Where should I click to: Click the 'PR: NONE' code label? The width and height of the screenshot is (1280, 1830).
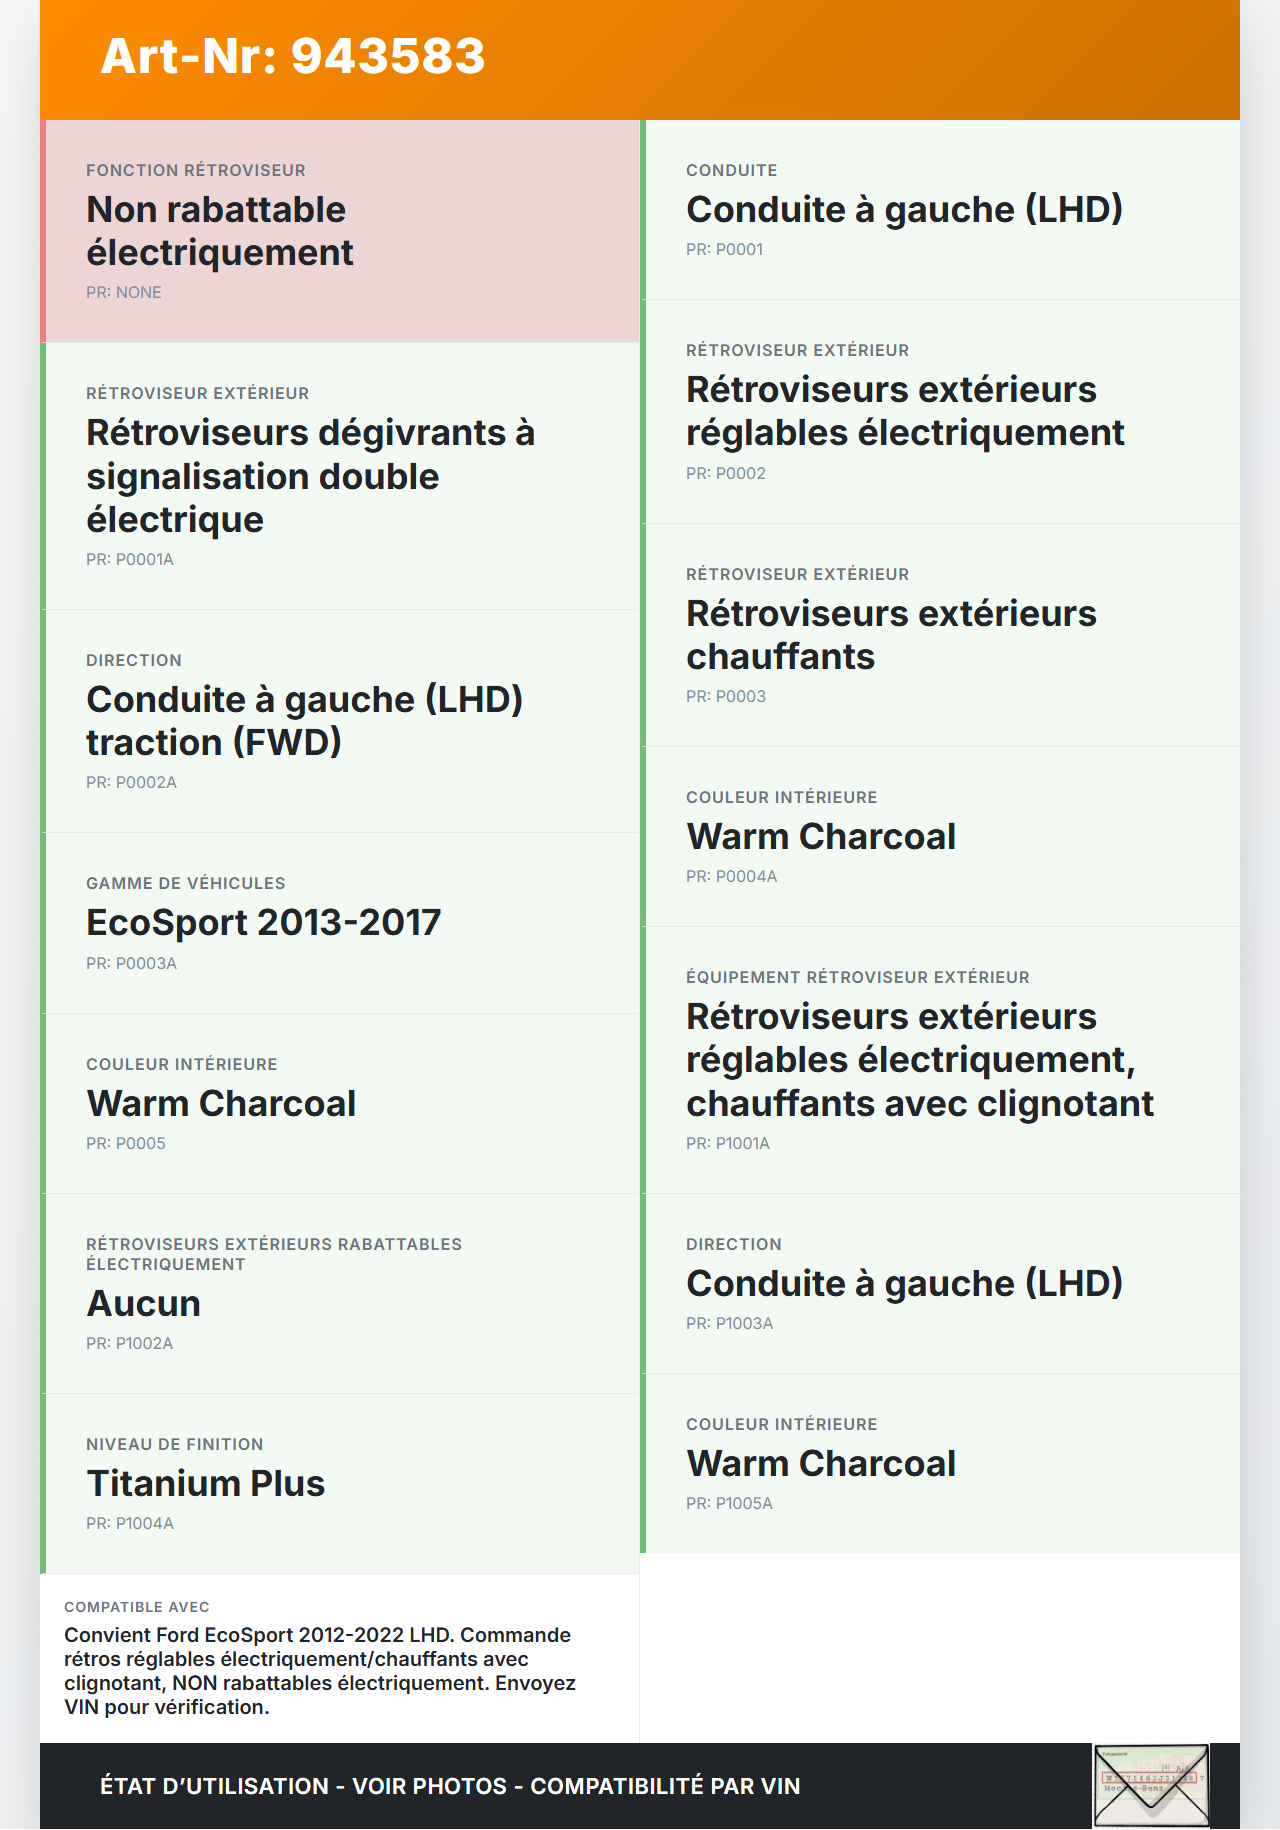point(124,292)
